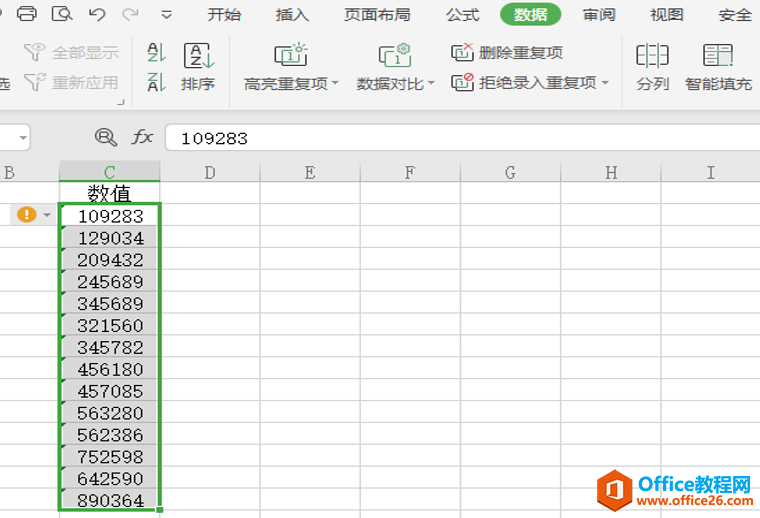Select column E header
760x518 pixels.
click(310, 172)
